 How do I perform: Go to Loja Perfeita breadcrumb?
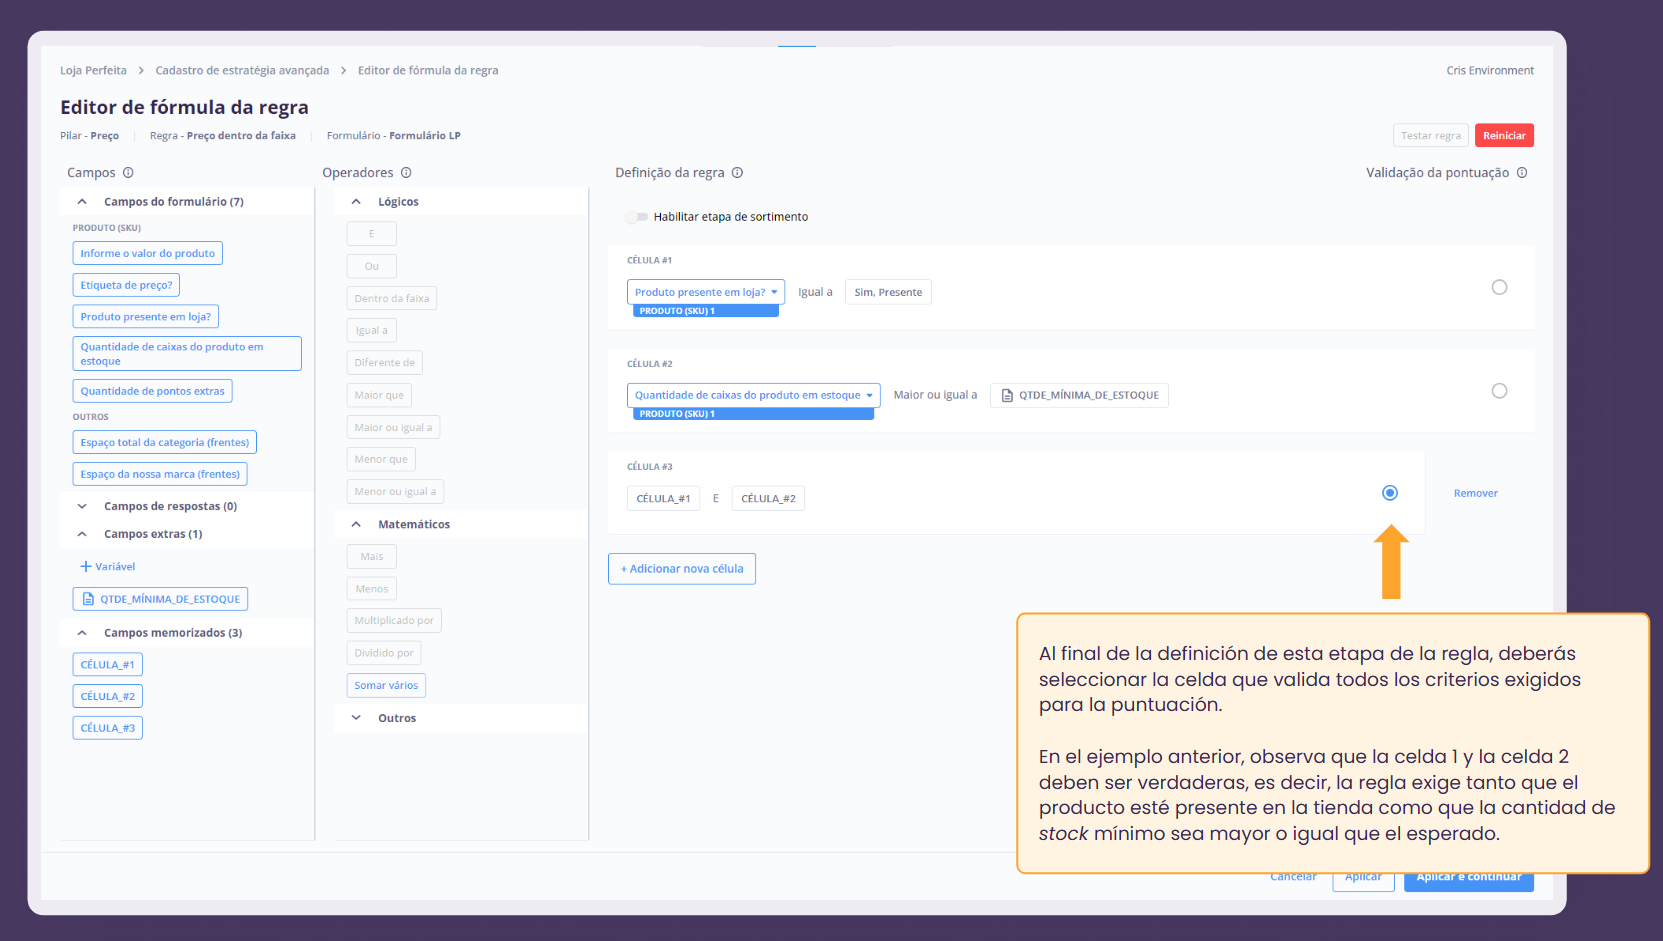pos(93,70)
